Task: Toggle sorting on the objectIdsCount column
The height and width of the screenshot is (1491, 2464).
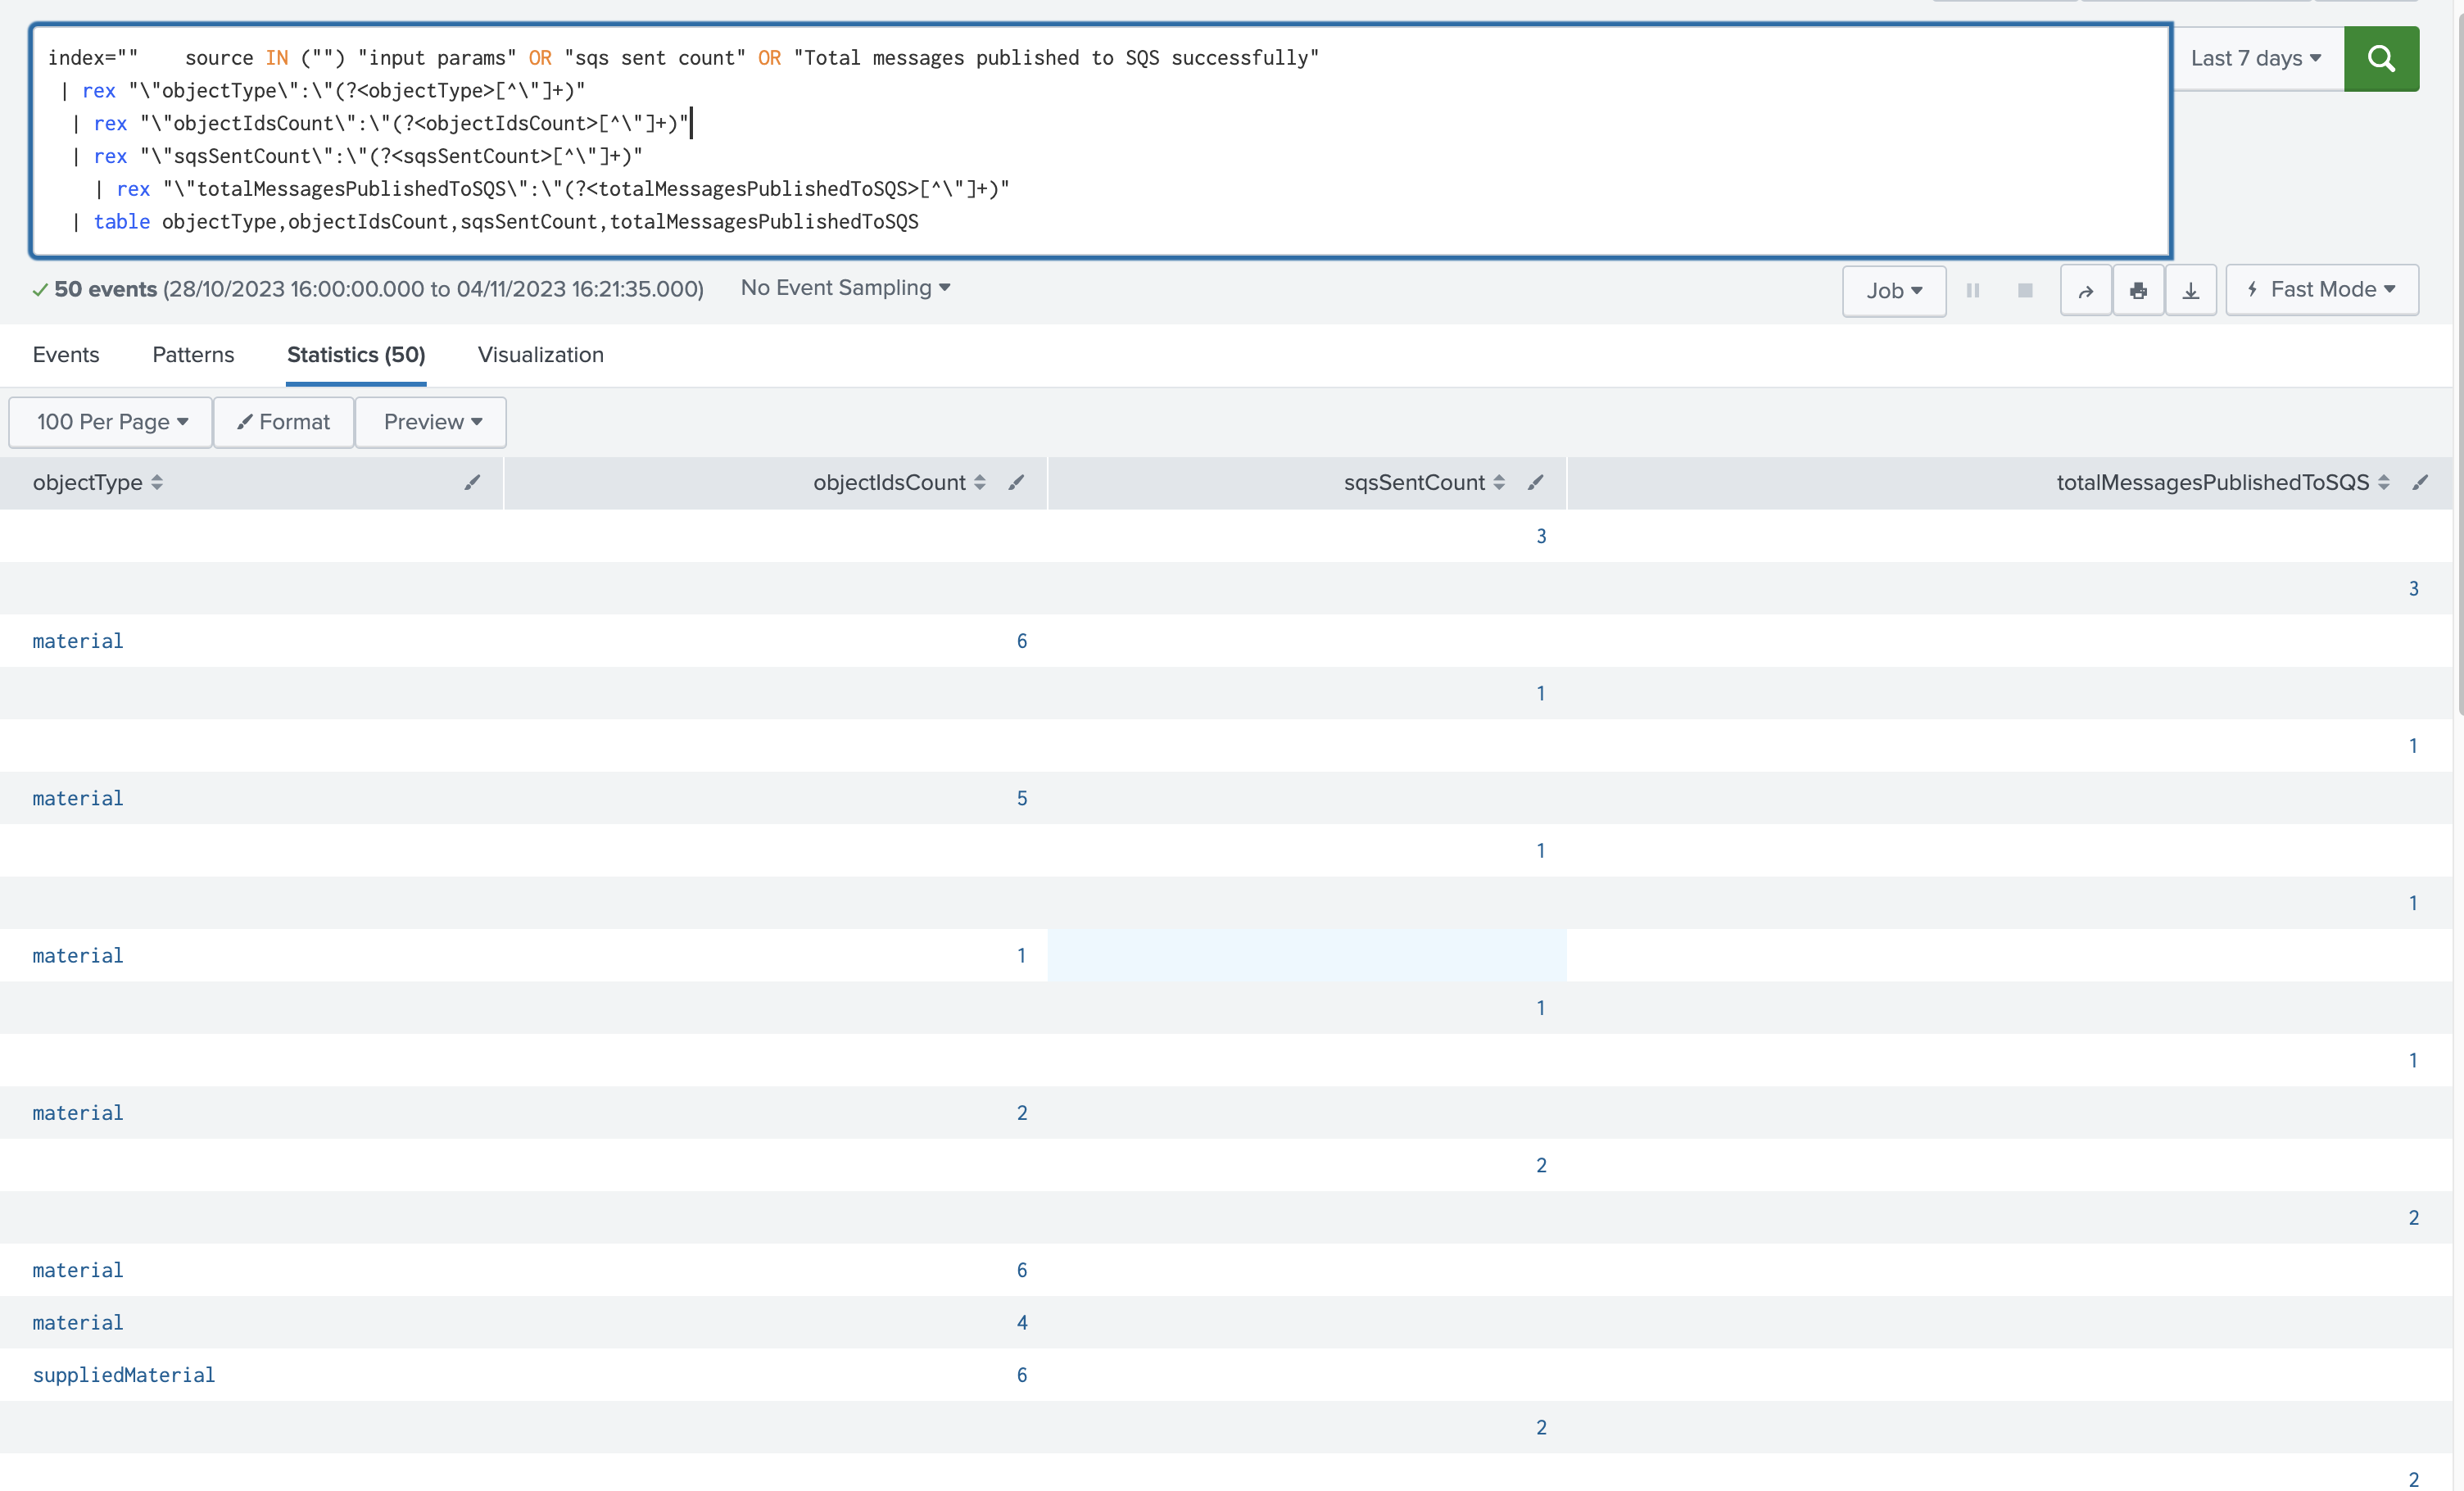Action: (x=979, y=482)
